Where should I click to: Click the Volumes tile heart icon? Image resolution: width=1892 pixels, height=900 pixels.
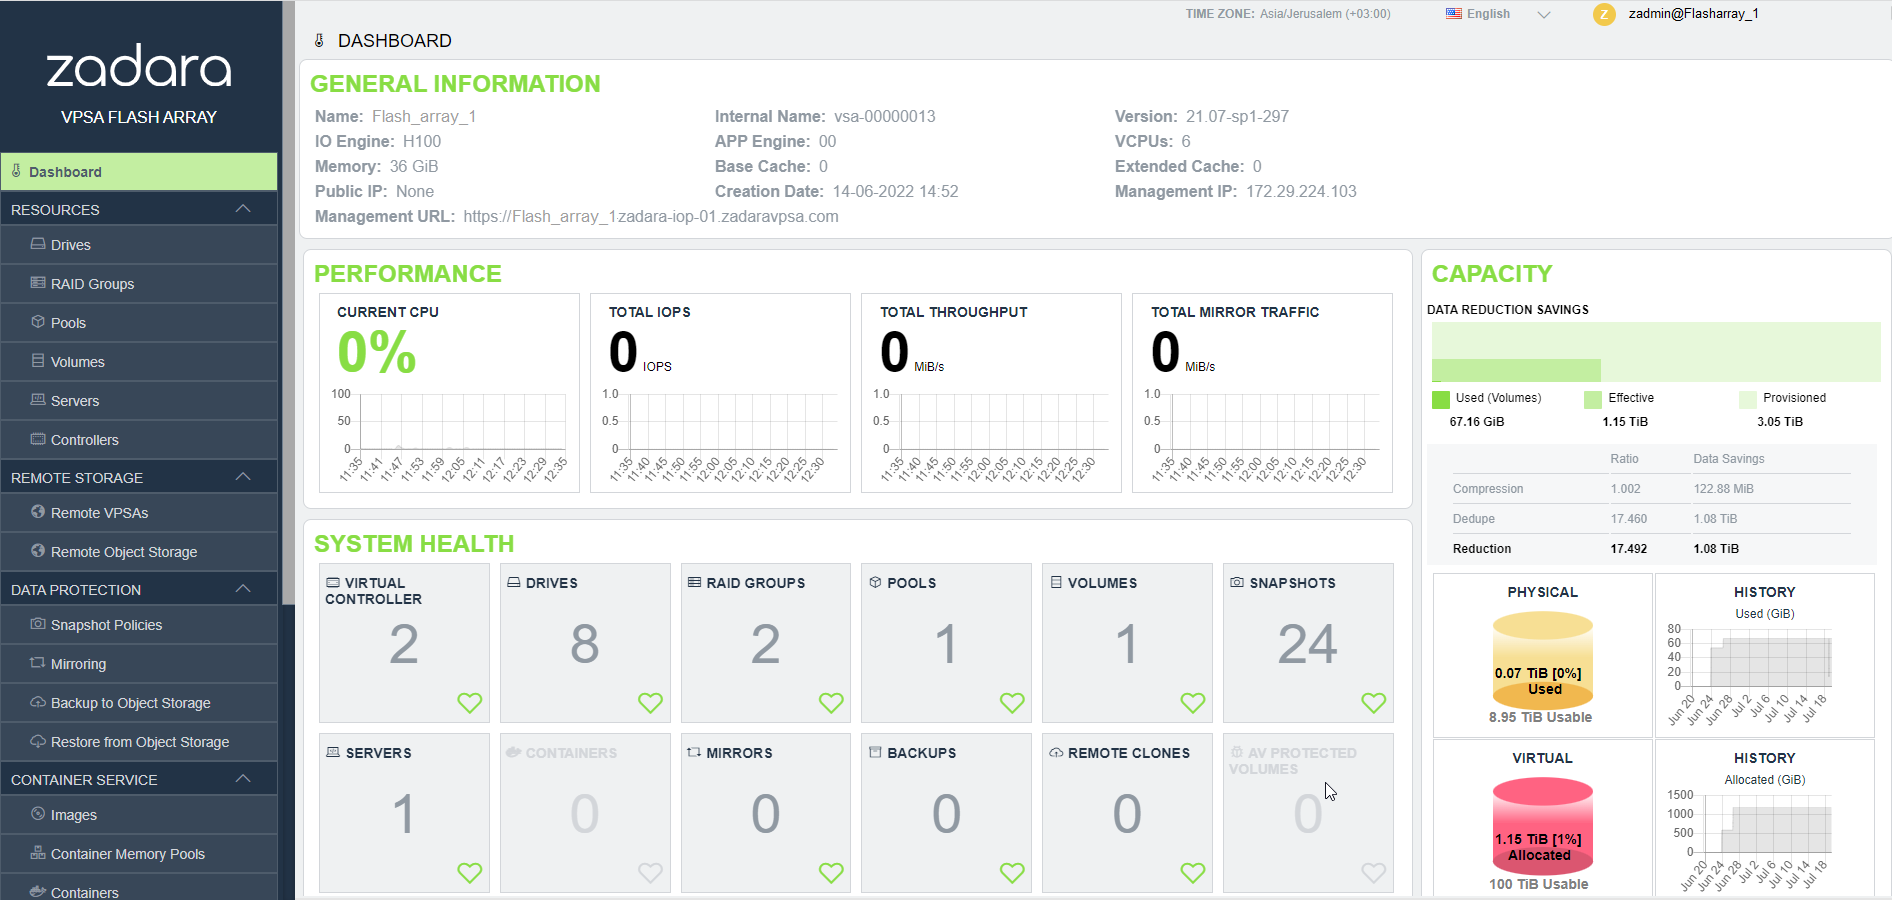1193,703
